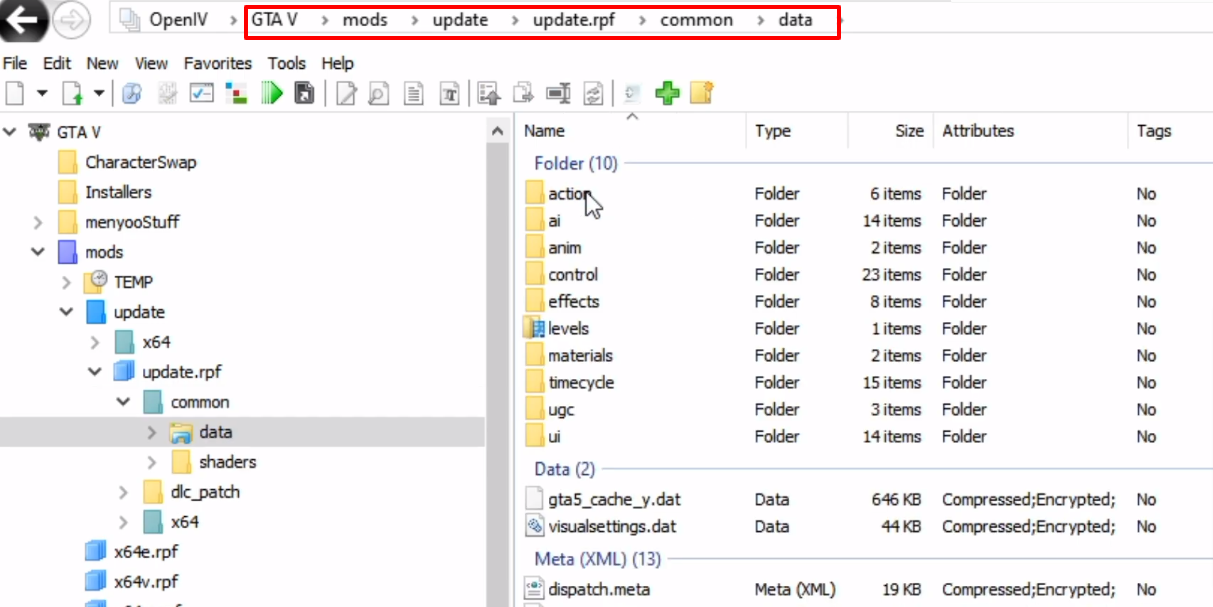Select the CharacterSwap folder in the tree
Viewport: 1213px width, 607px height.
(x=141, y=162)
